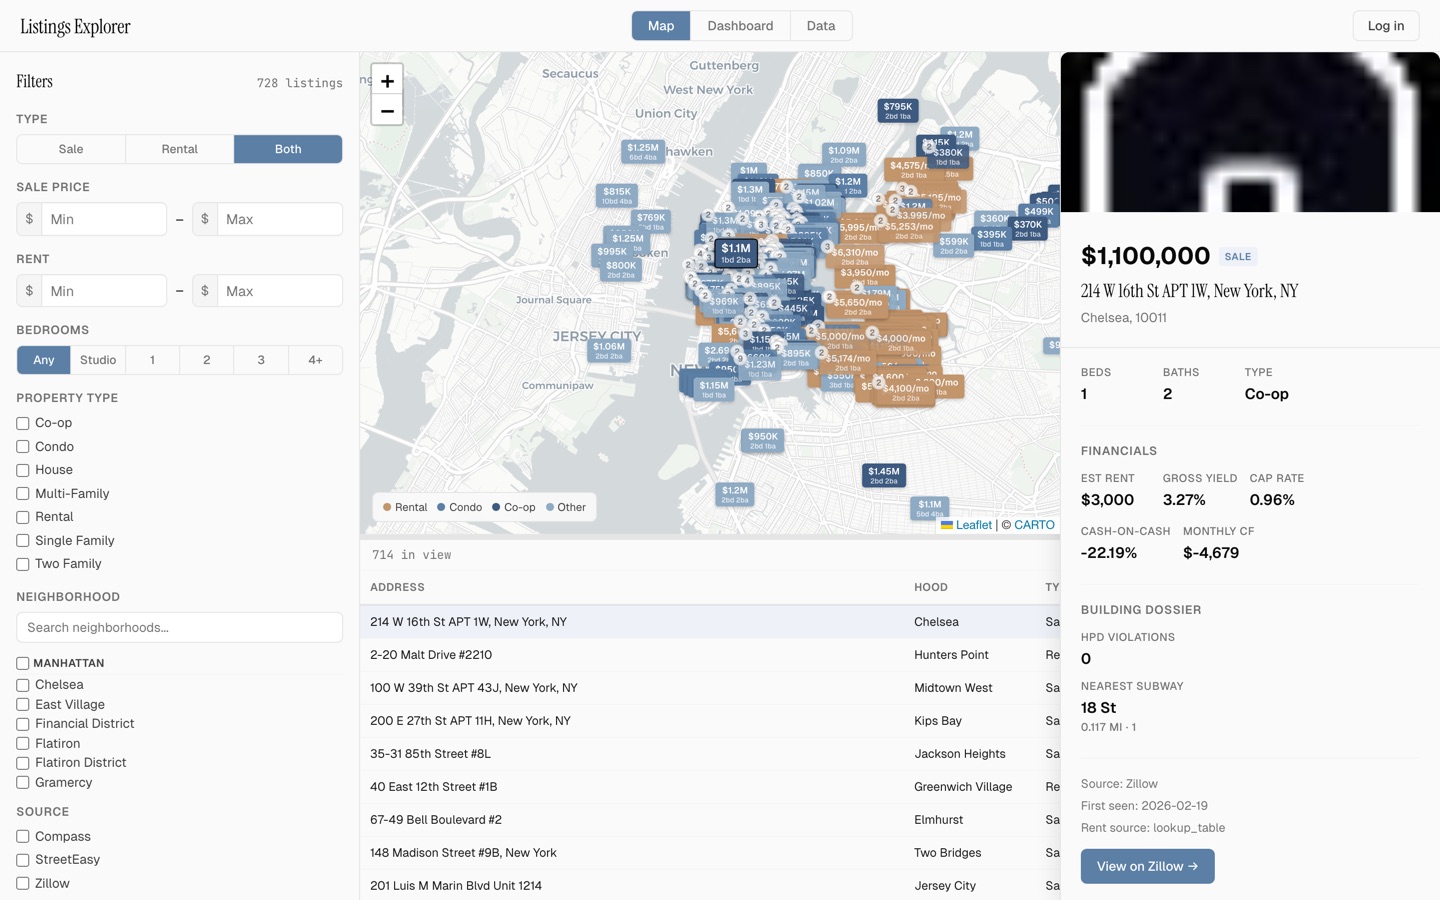Click the highlighted $1.1M tbd 2ba marker

pyautogui.click(x=735, y=253)
